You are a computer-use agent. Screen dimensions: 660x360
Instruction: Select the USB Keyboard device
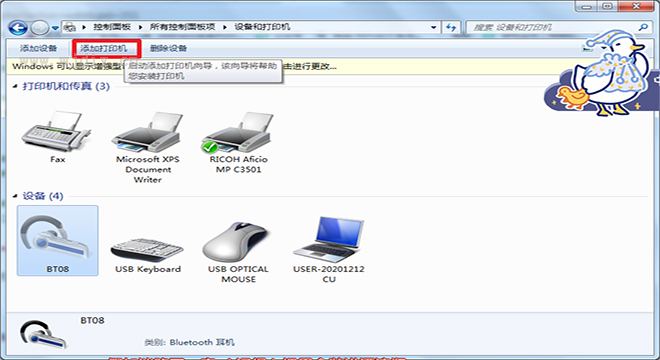pyautogui.click(x=147, y=249)
